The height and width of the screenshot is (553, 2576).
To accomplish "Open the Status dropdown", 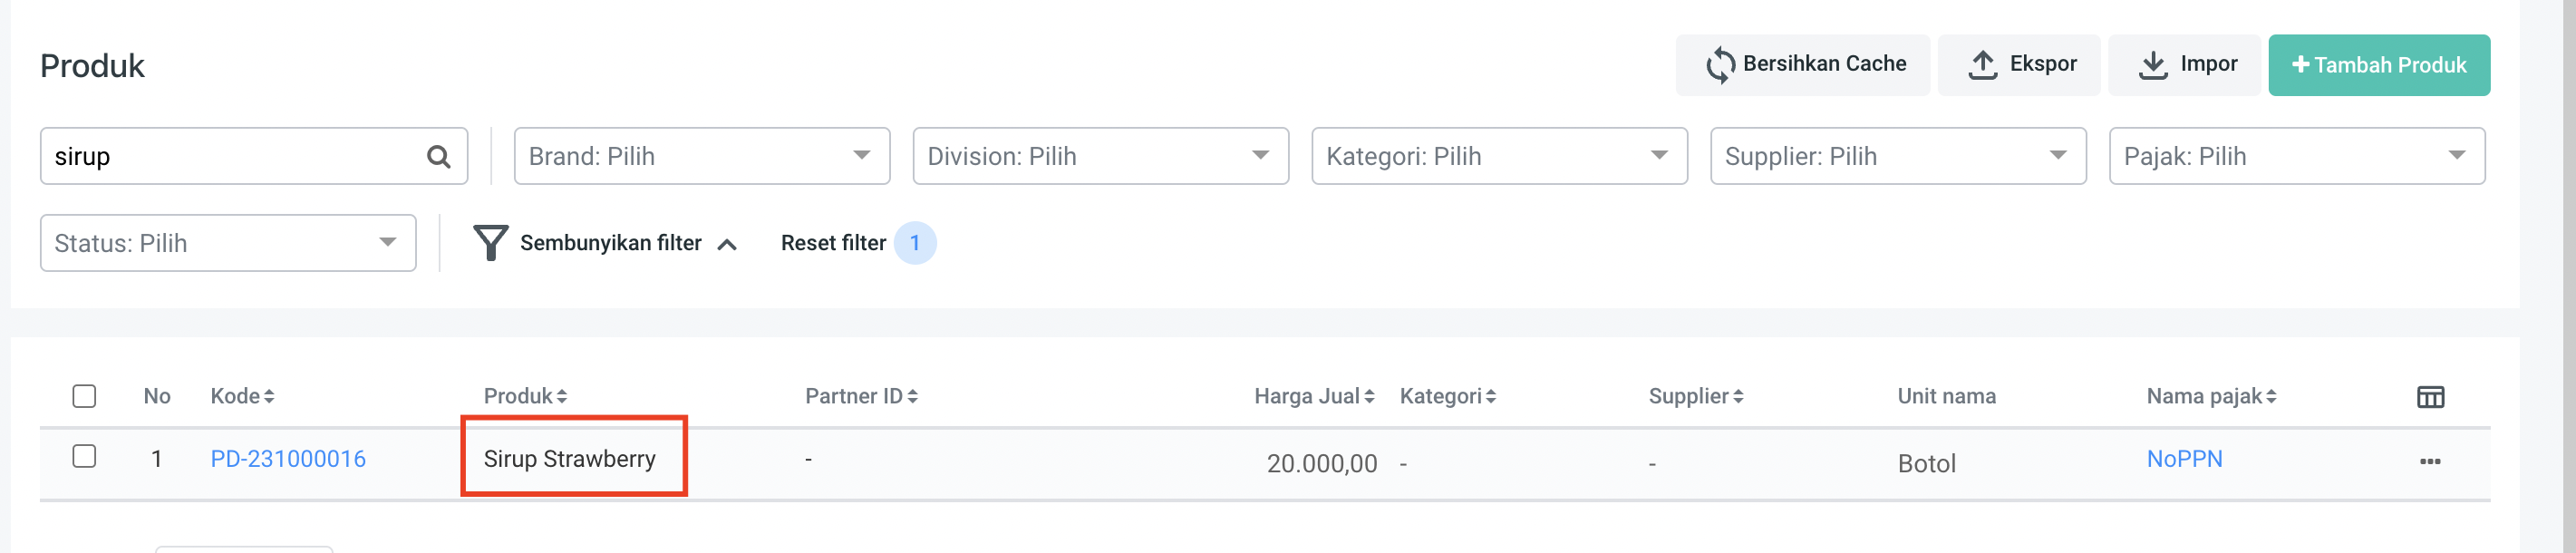I will coord(227,244).
